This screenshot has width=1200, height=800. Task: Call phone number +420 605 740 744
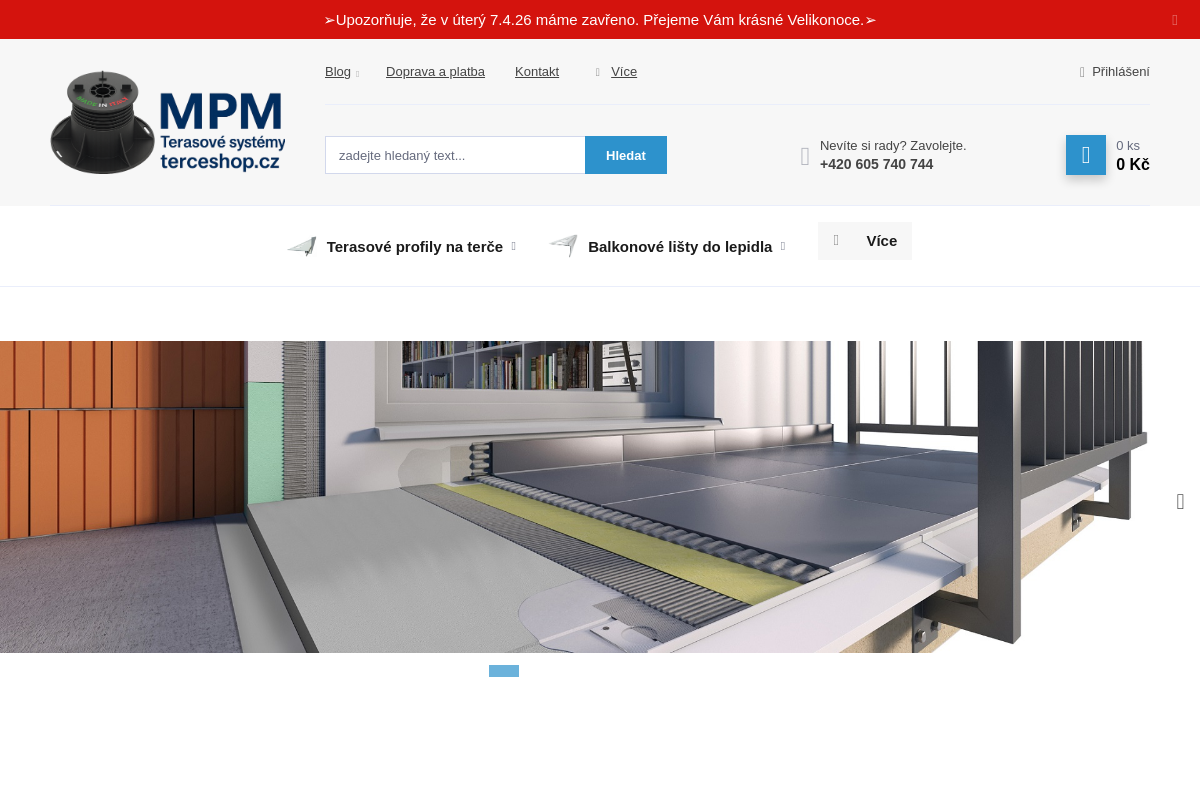point(876,164)
